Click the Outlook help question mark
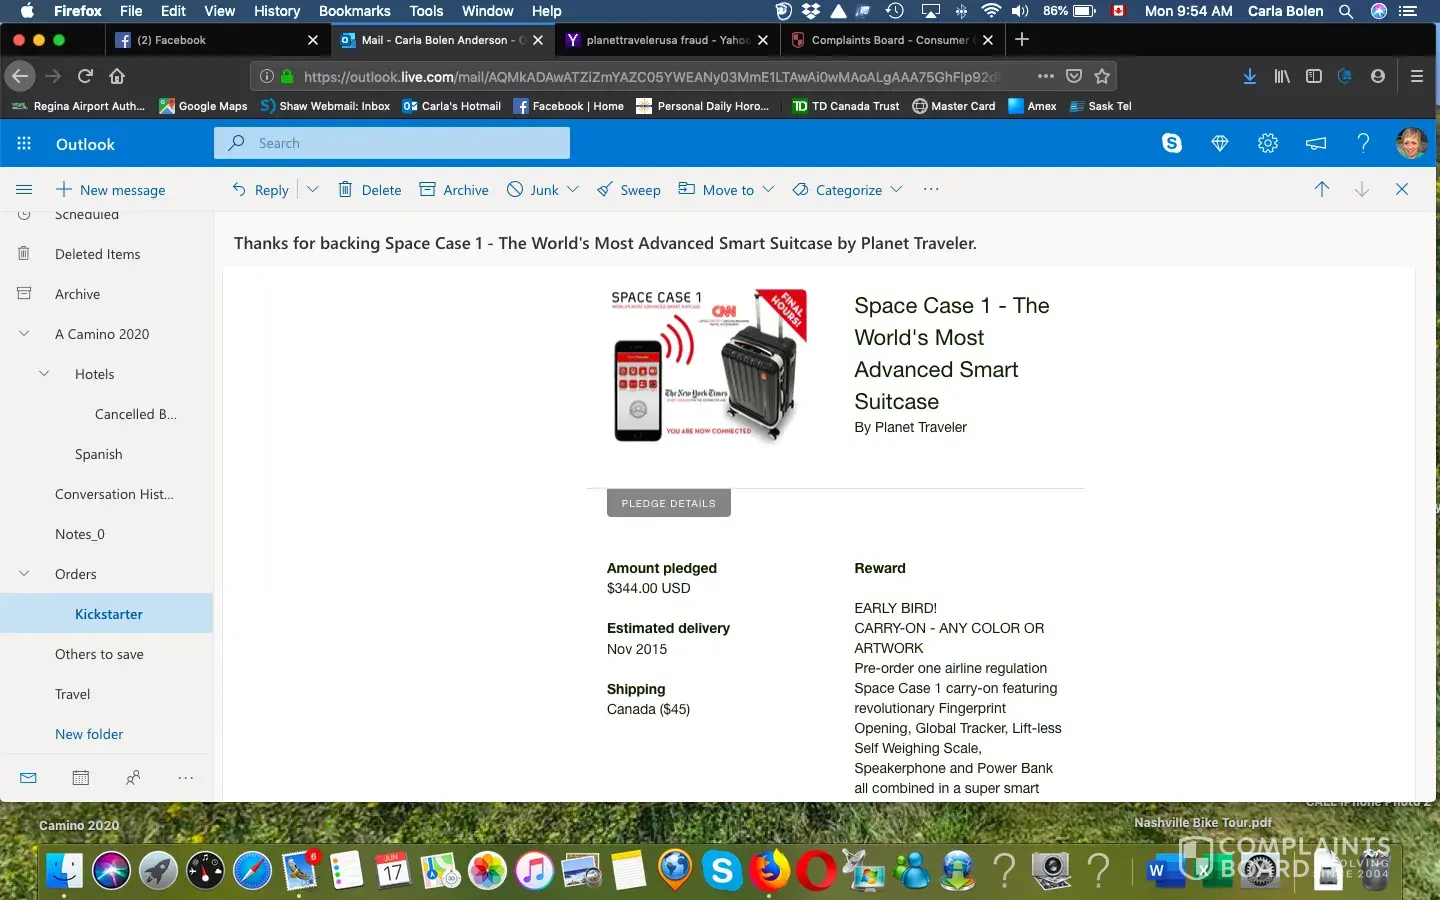 [1363, 143]
